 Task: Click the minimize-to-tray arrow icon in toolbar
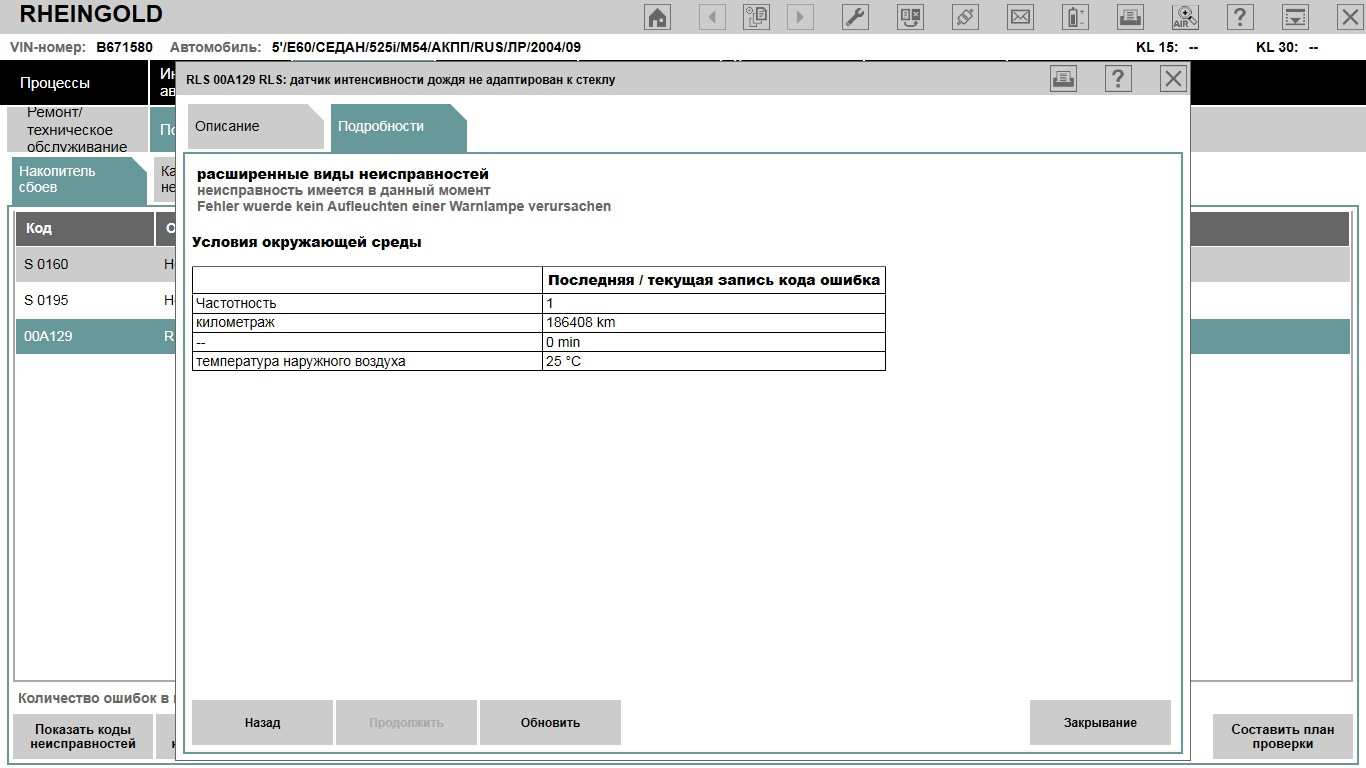[1295, 17]
